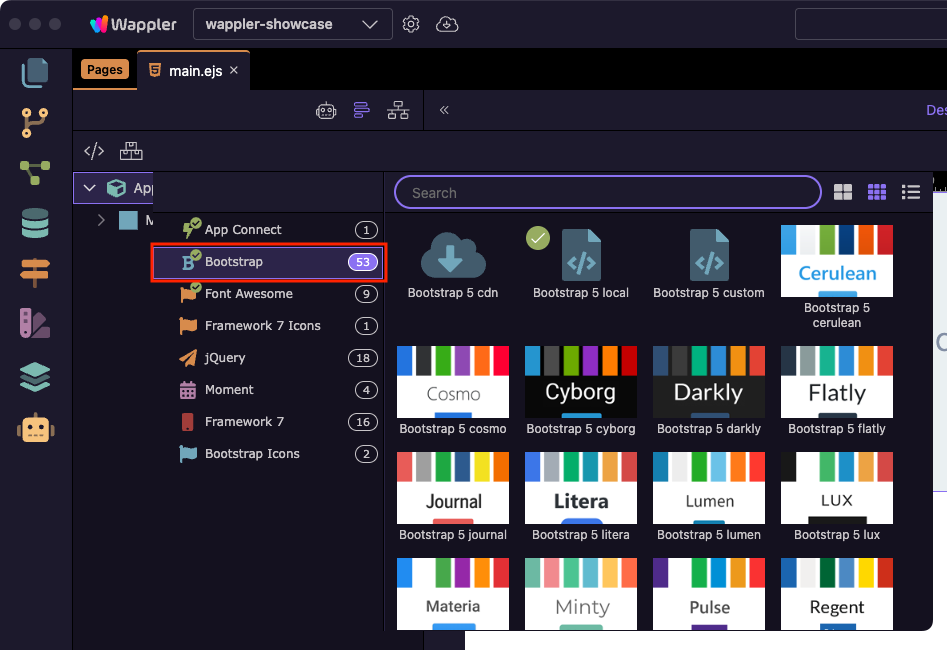Open project settings gear icon
Screen dimensions: 947x650
pos(411,24)
